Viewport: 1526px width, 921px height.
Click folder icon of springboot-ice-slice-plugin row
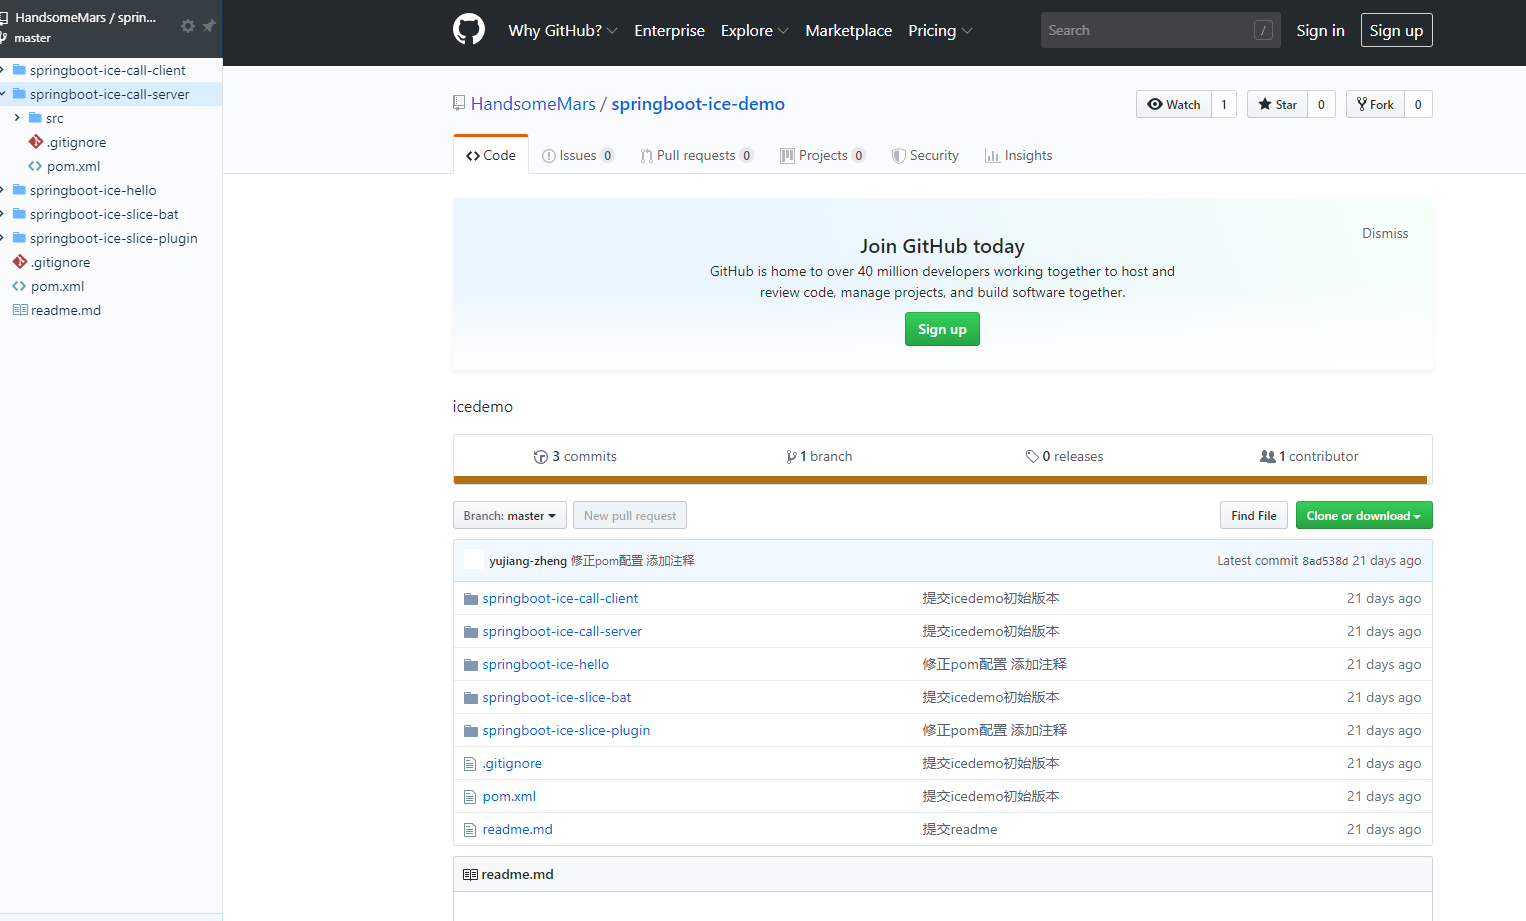(x=470, y=731)
